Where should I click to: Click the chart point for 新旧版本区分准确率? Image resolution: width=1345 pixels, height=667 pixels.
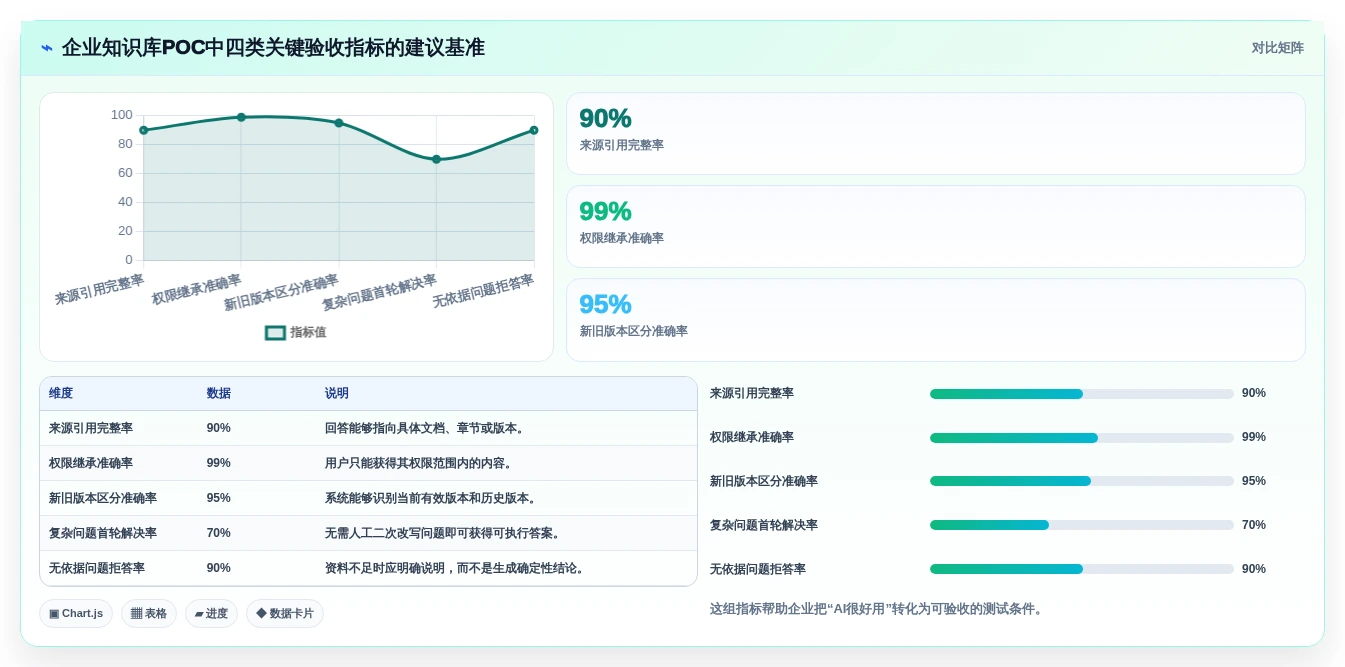coord(339,123)
